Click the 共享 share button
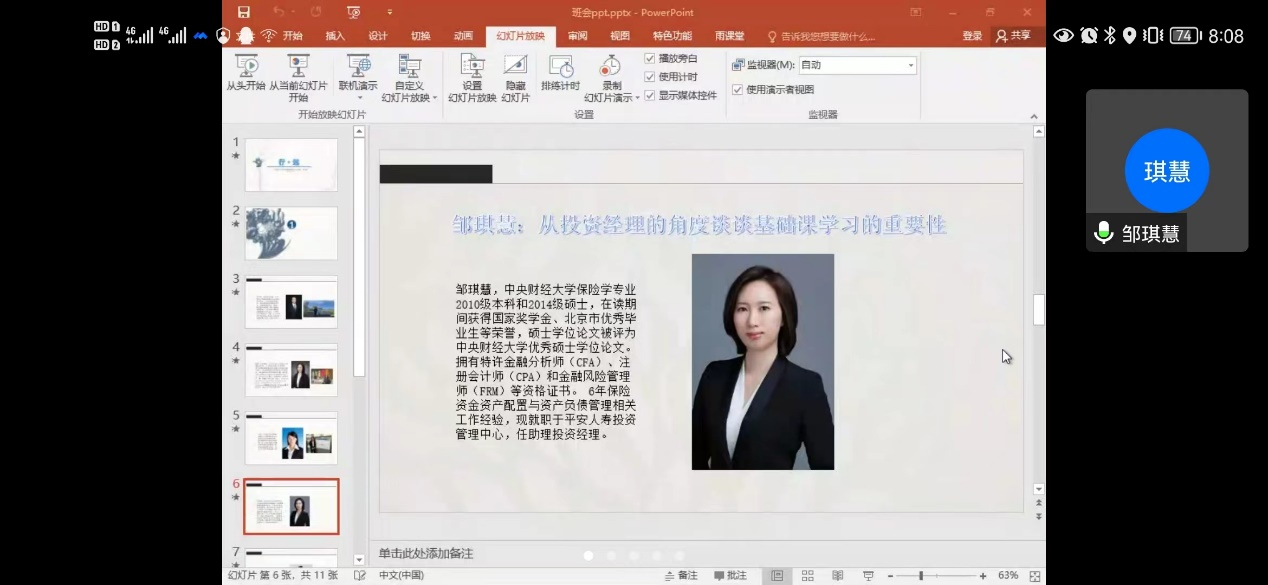Image resolution: width=1268 pixels, height=585 pixels. [x=1013, y=36]
